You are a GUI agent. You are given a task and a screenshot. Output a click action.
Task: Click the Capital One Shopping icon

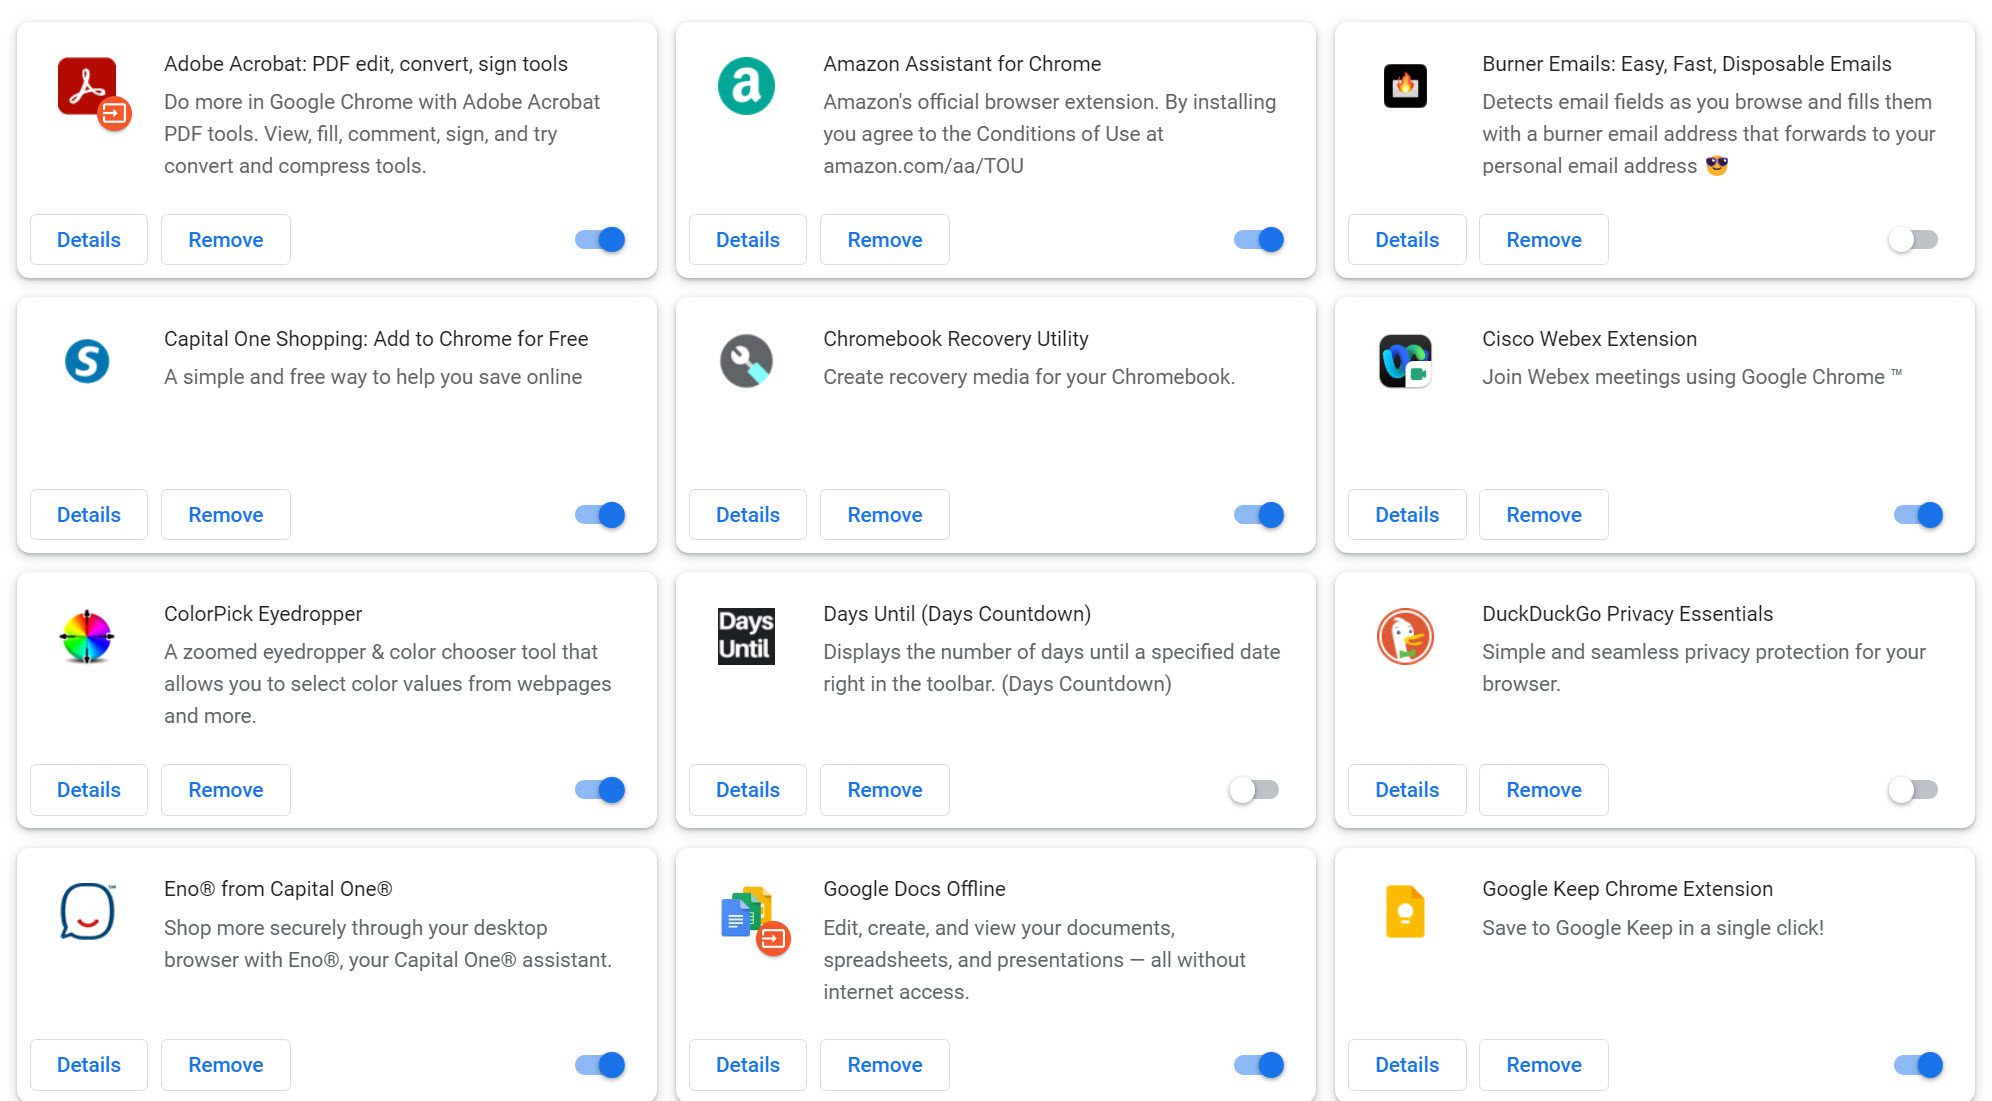click(87, 361)
